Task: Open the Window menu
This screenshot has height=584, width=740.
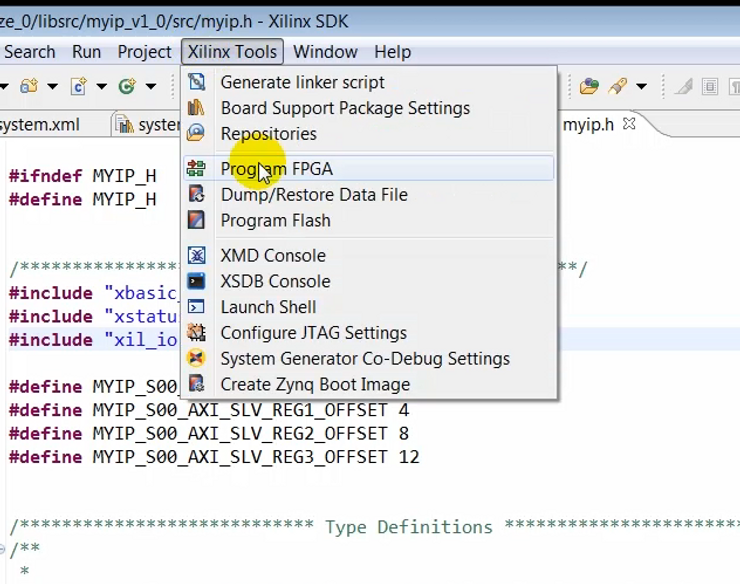Action: pyautogui.click(x=325, y=52)
